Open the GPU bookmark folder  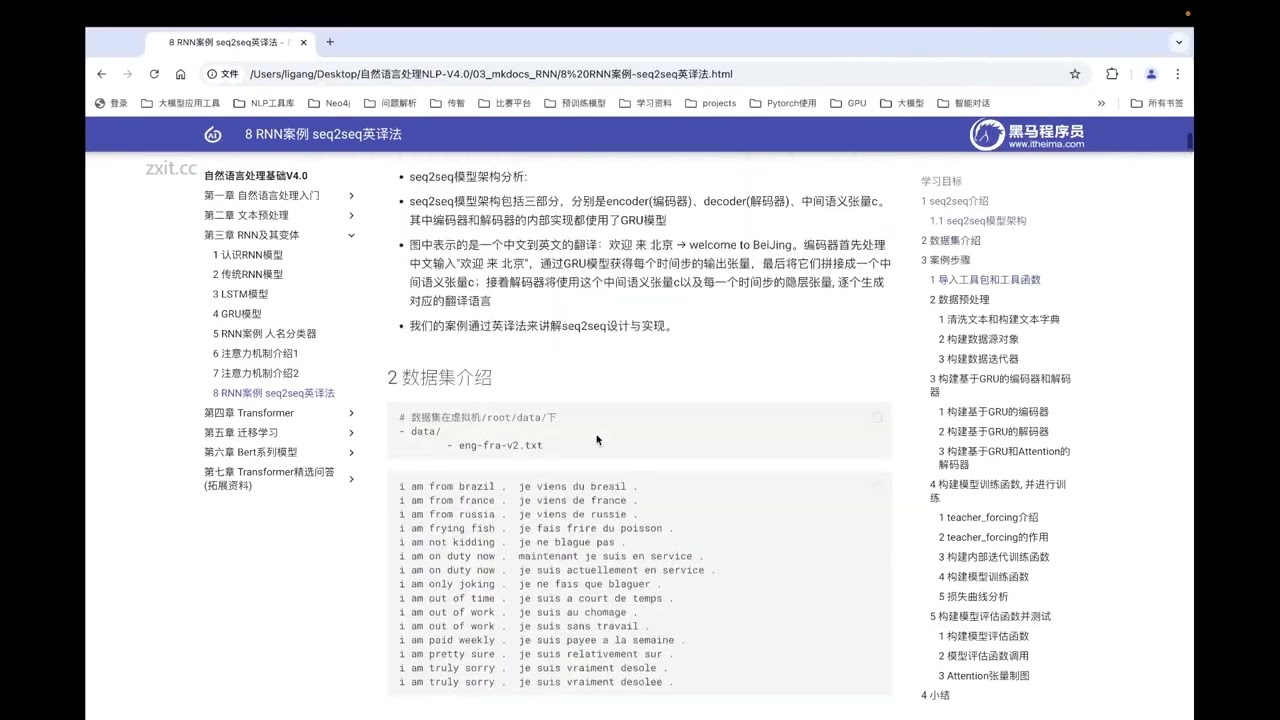(x=848, y=103)
